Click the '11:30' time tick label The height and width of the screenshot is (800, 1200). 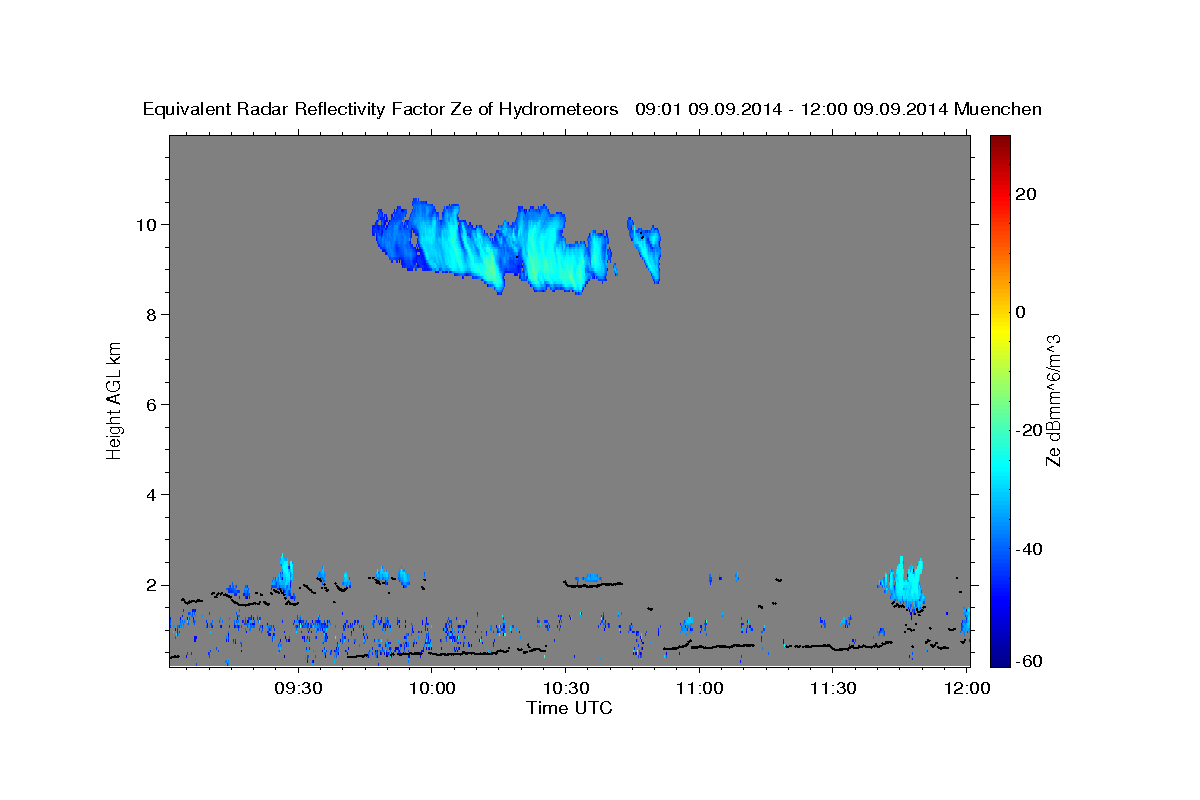point(832,688)
